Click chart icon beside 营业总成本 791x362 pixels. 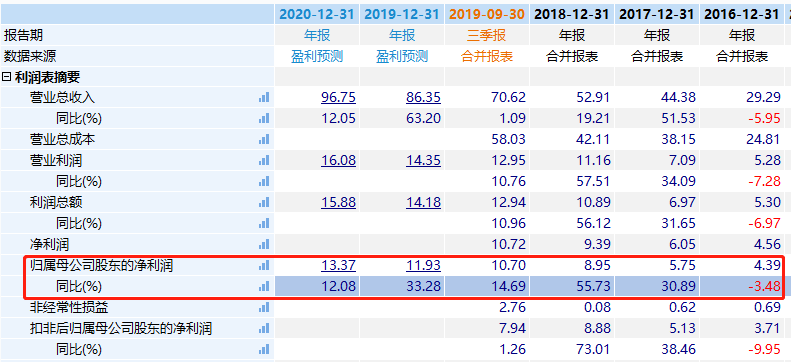pos(264,139)
